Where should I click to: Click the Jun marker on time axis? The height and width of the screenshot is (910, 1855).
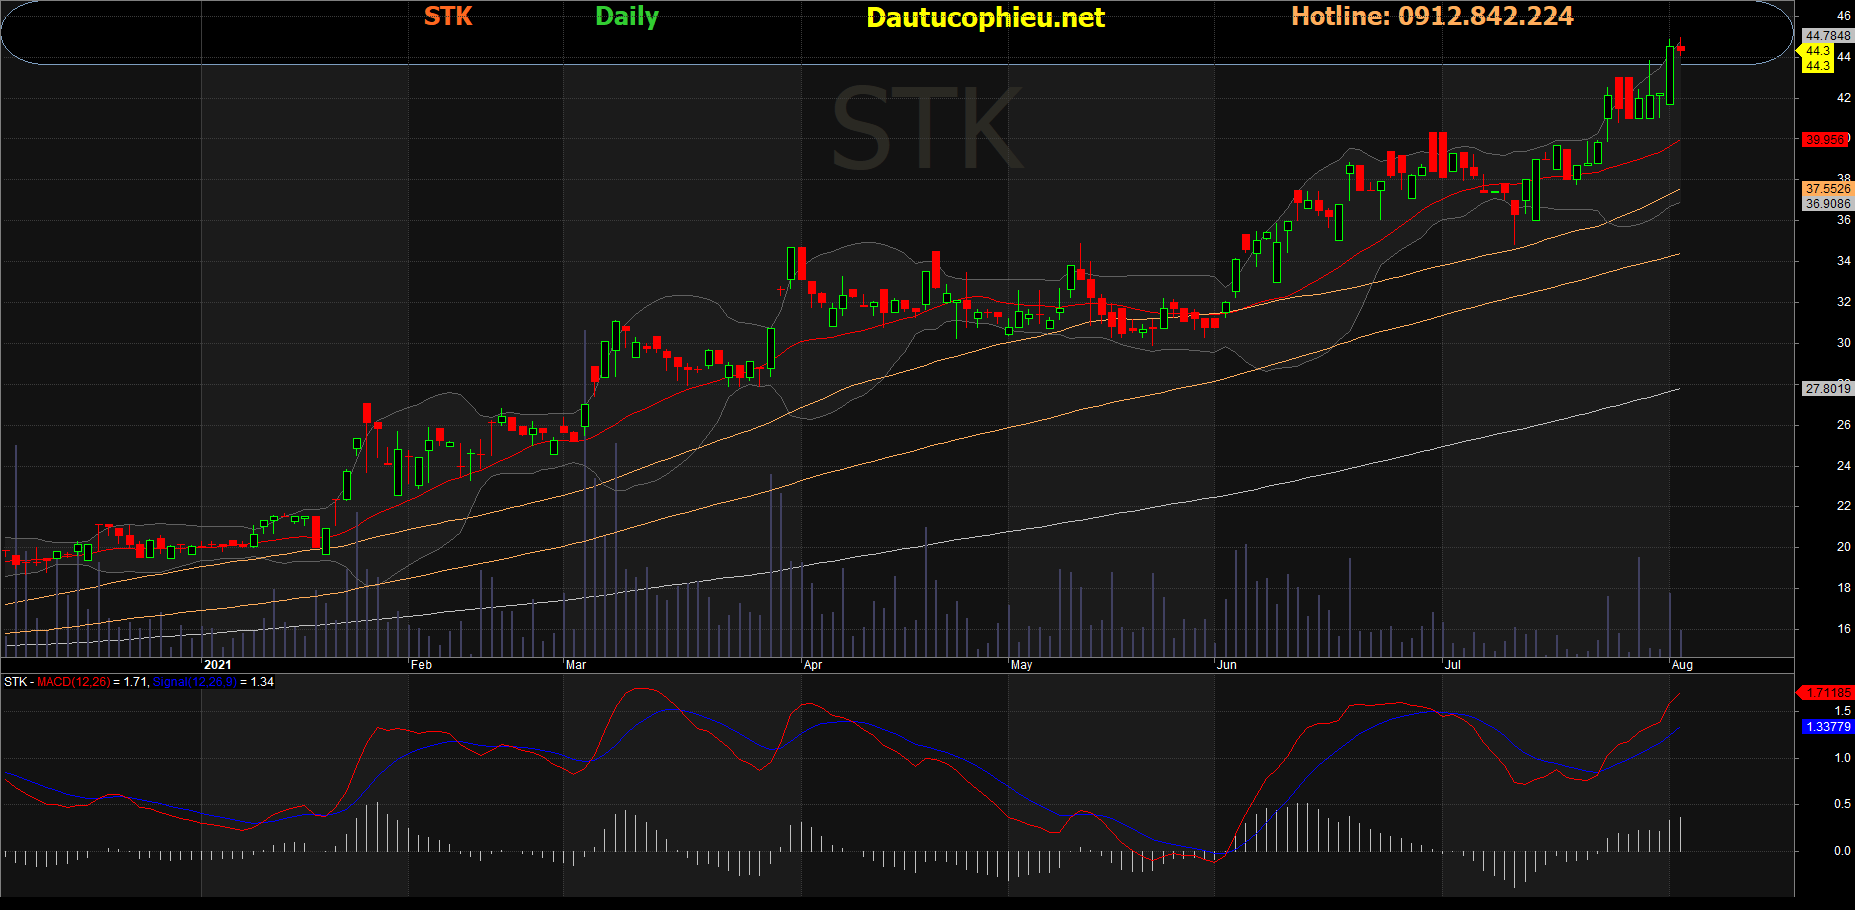1227,665
